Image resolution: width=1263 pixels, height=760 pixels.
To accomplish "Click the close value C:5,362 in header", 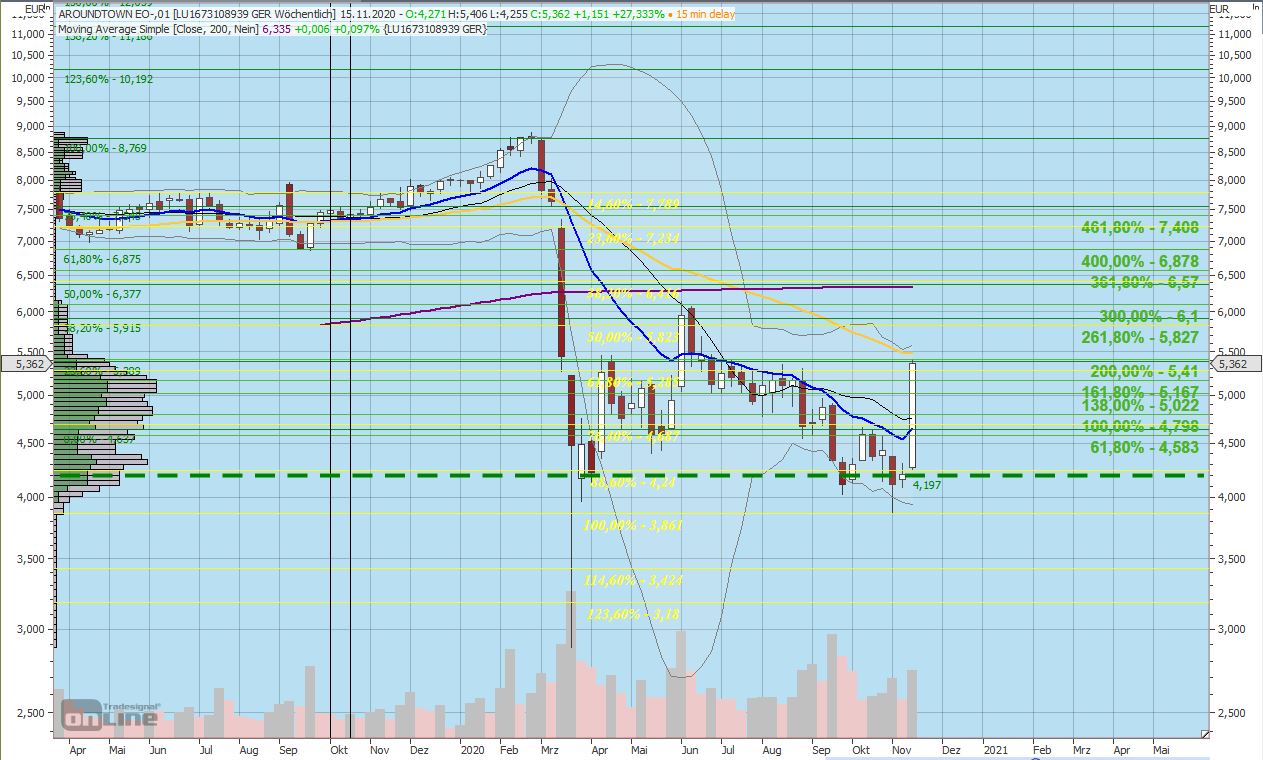I will [551, 14].
